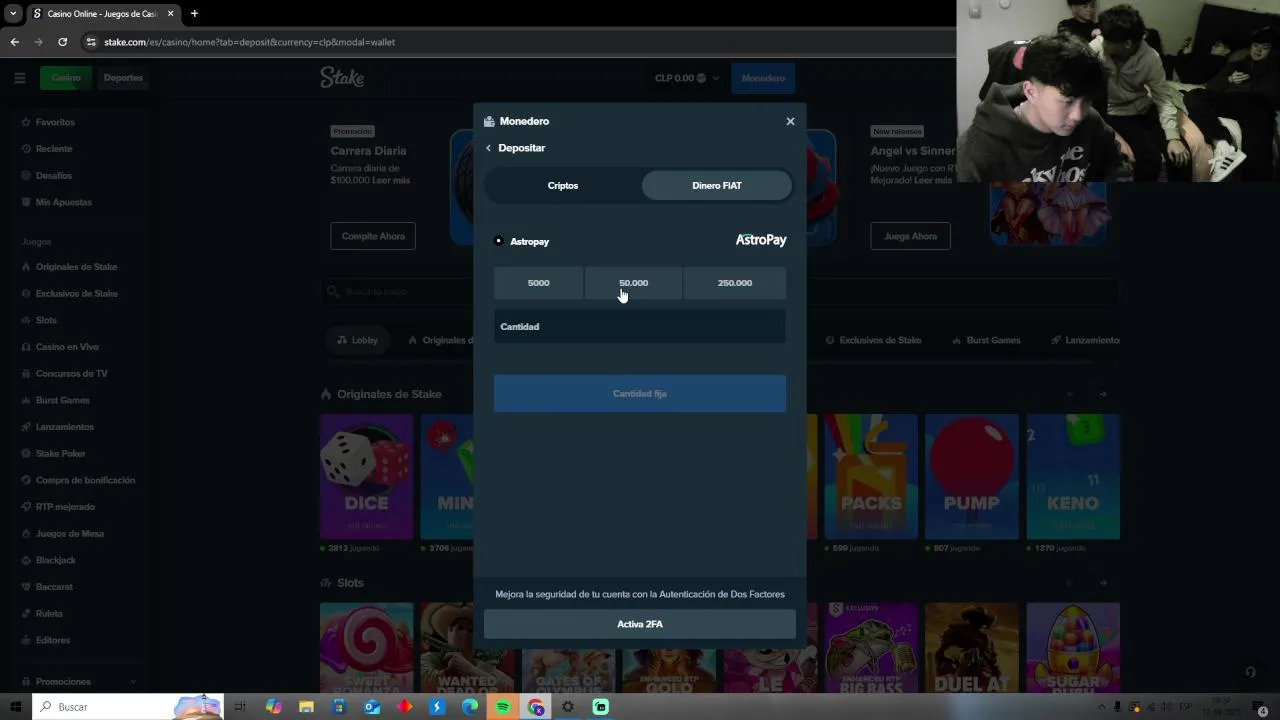The width and height of the screenshot is (1280, 720).
Task: Open RTP mejorado sidebar icon
Action: coord(26,507)
